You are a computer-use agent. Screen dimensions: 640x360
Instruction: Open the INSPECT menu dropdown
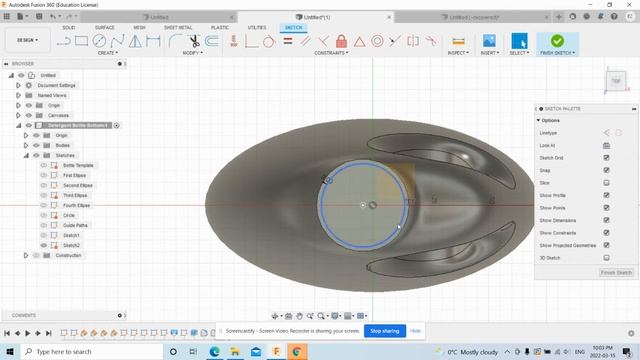click(458, 53)
